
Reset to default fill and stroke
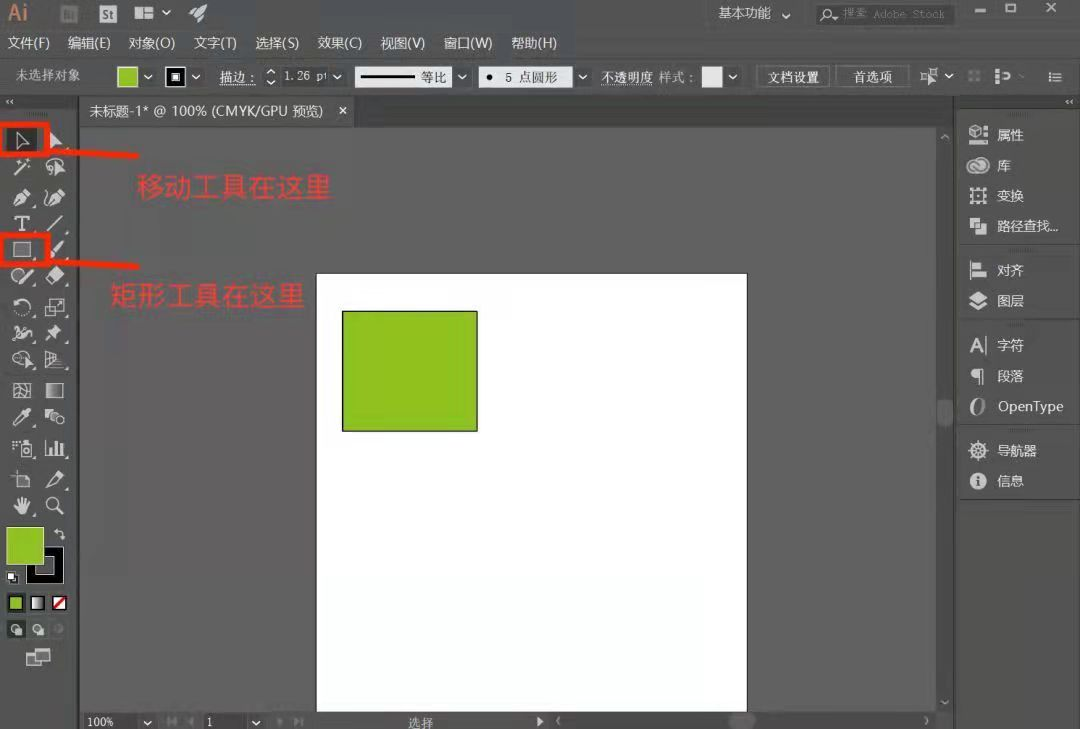coord(12,577)
